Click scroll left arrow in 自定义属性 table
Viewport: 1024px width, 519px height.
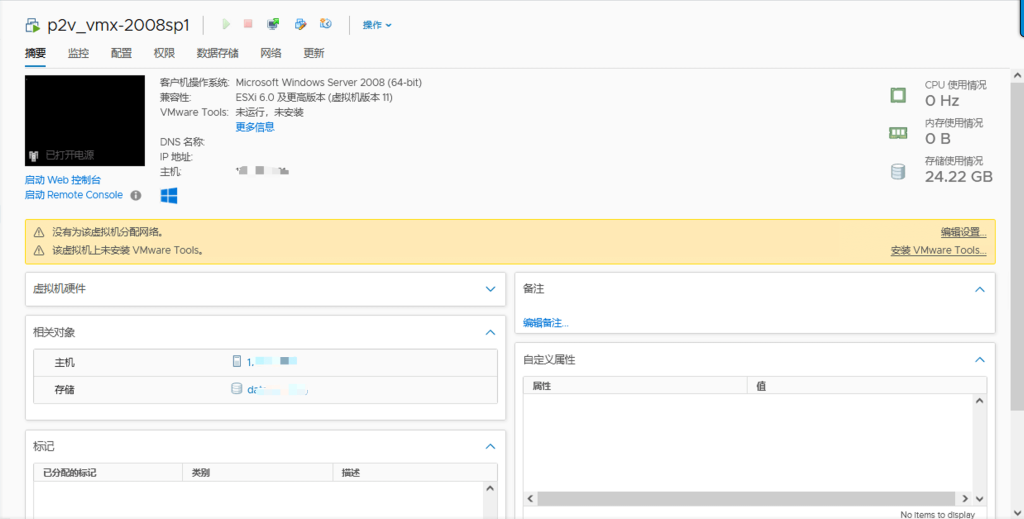(530, 499)
